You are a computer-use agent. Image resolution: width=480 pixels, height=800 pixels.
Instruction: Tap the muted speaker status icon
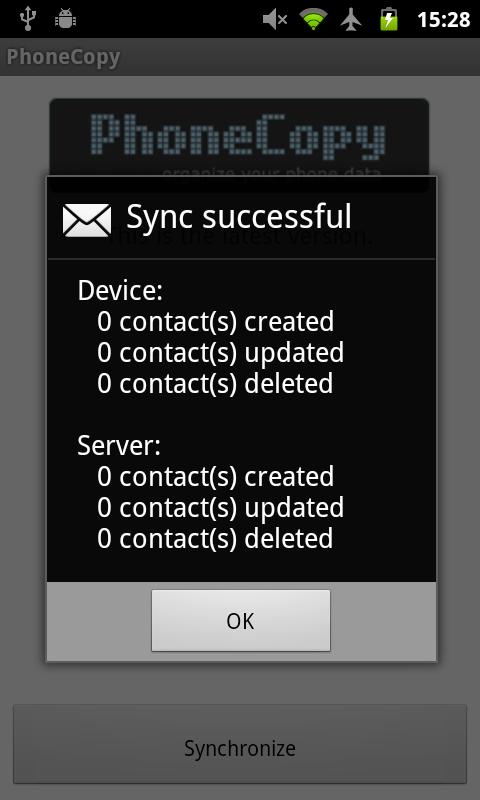pos(275,20)
